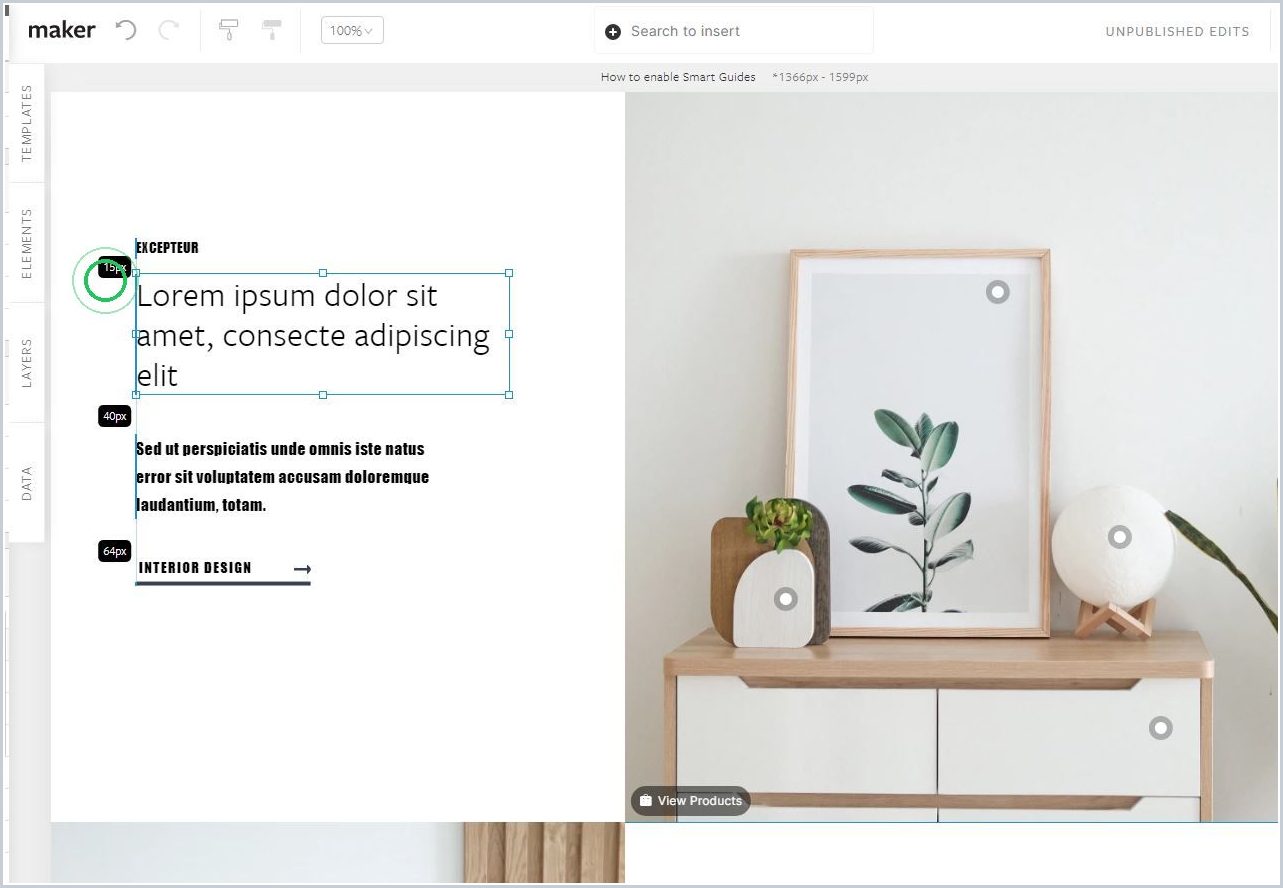Open the Data side tab
The height and width of the screenshot is (888, 1283).
(x=27, y=483)
